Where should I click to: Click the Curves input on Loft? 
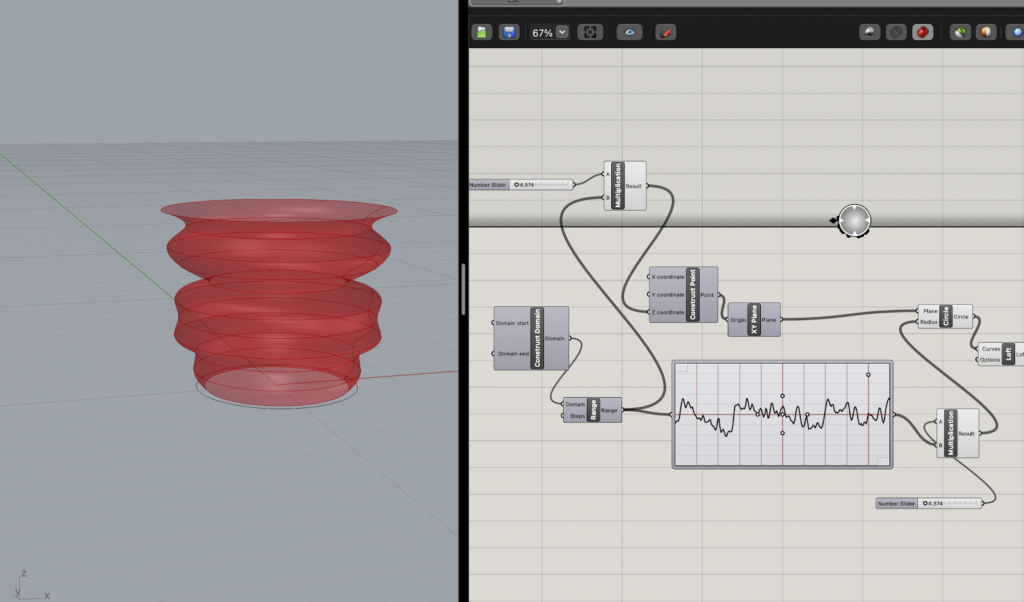(991, 349)
